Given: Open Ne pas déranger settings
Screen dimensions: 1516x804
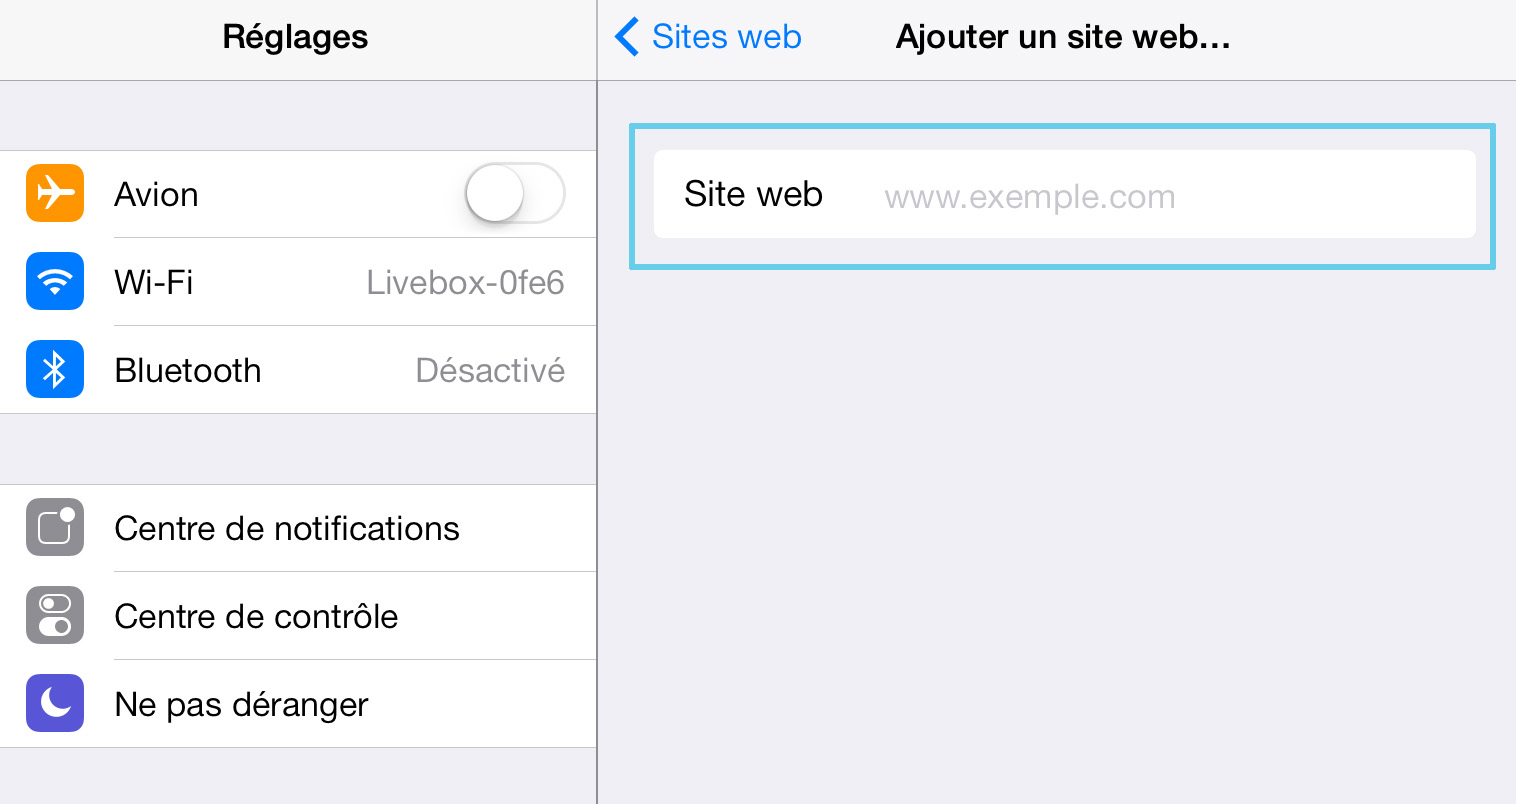Looking at the screenshot, I should point(298,704).
